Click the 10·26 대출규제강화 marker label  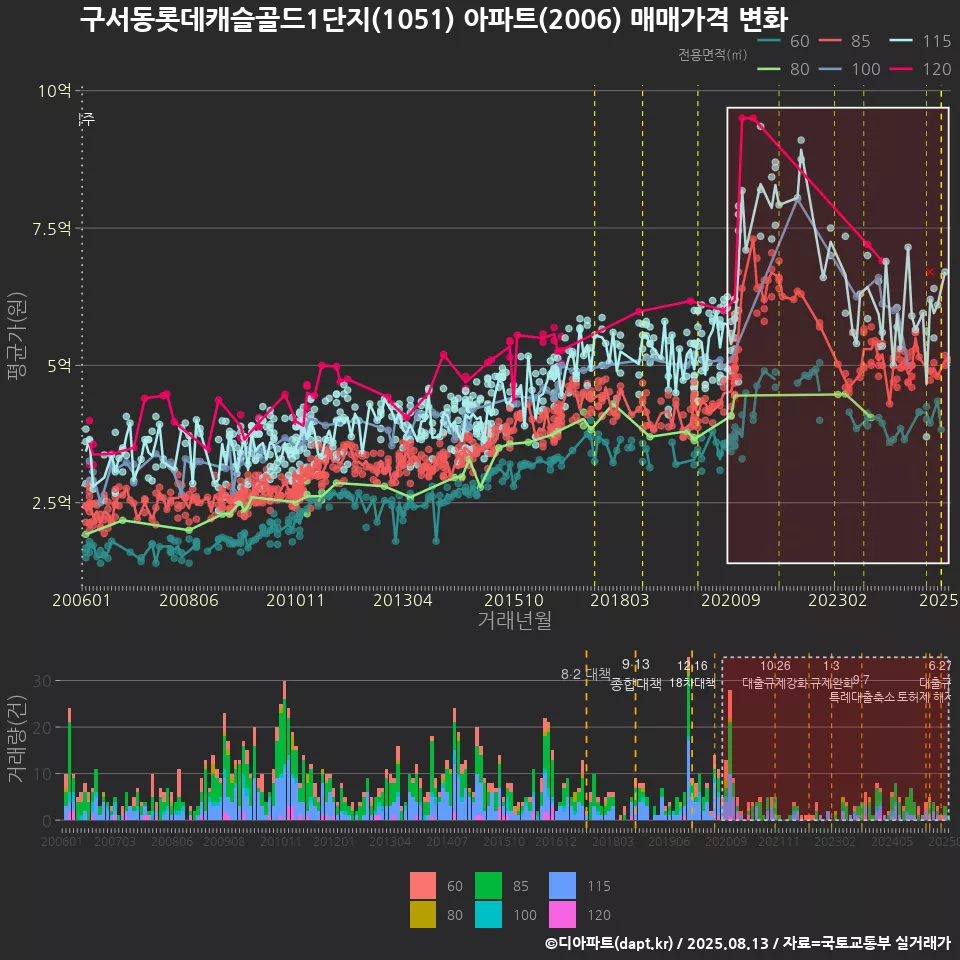tap(775, 674)
